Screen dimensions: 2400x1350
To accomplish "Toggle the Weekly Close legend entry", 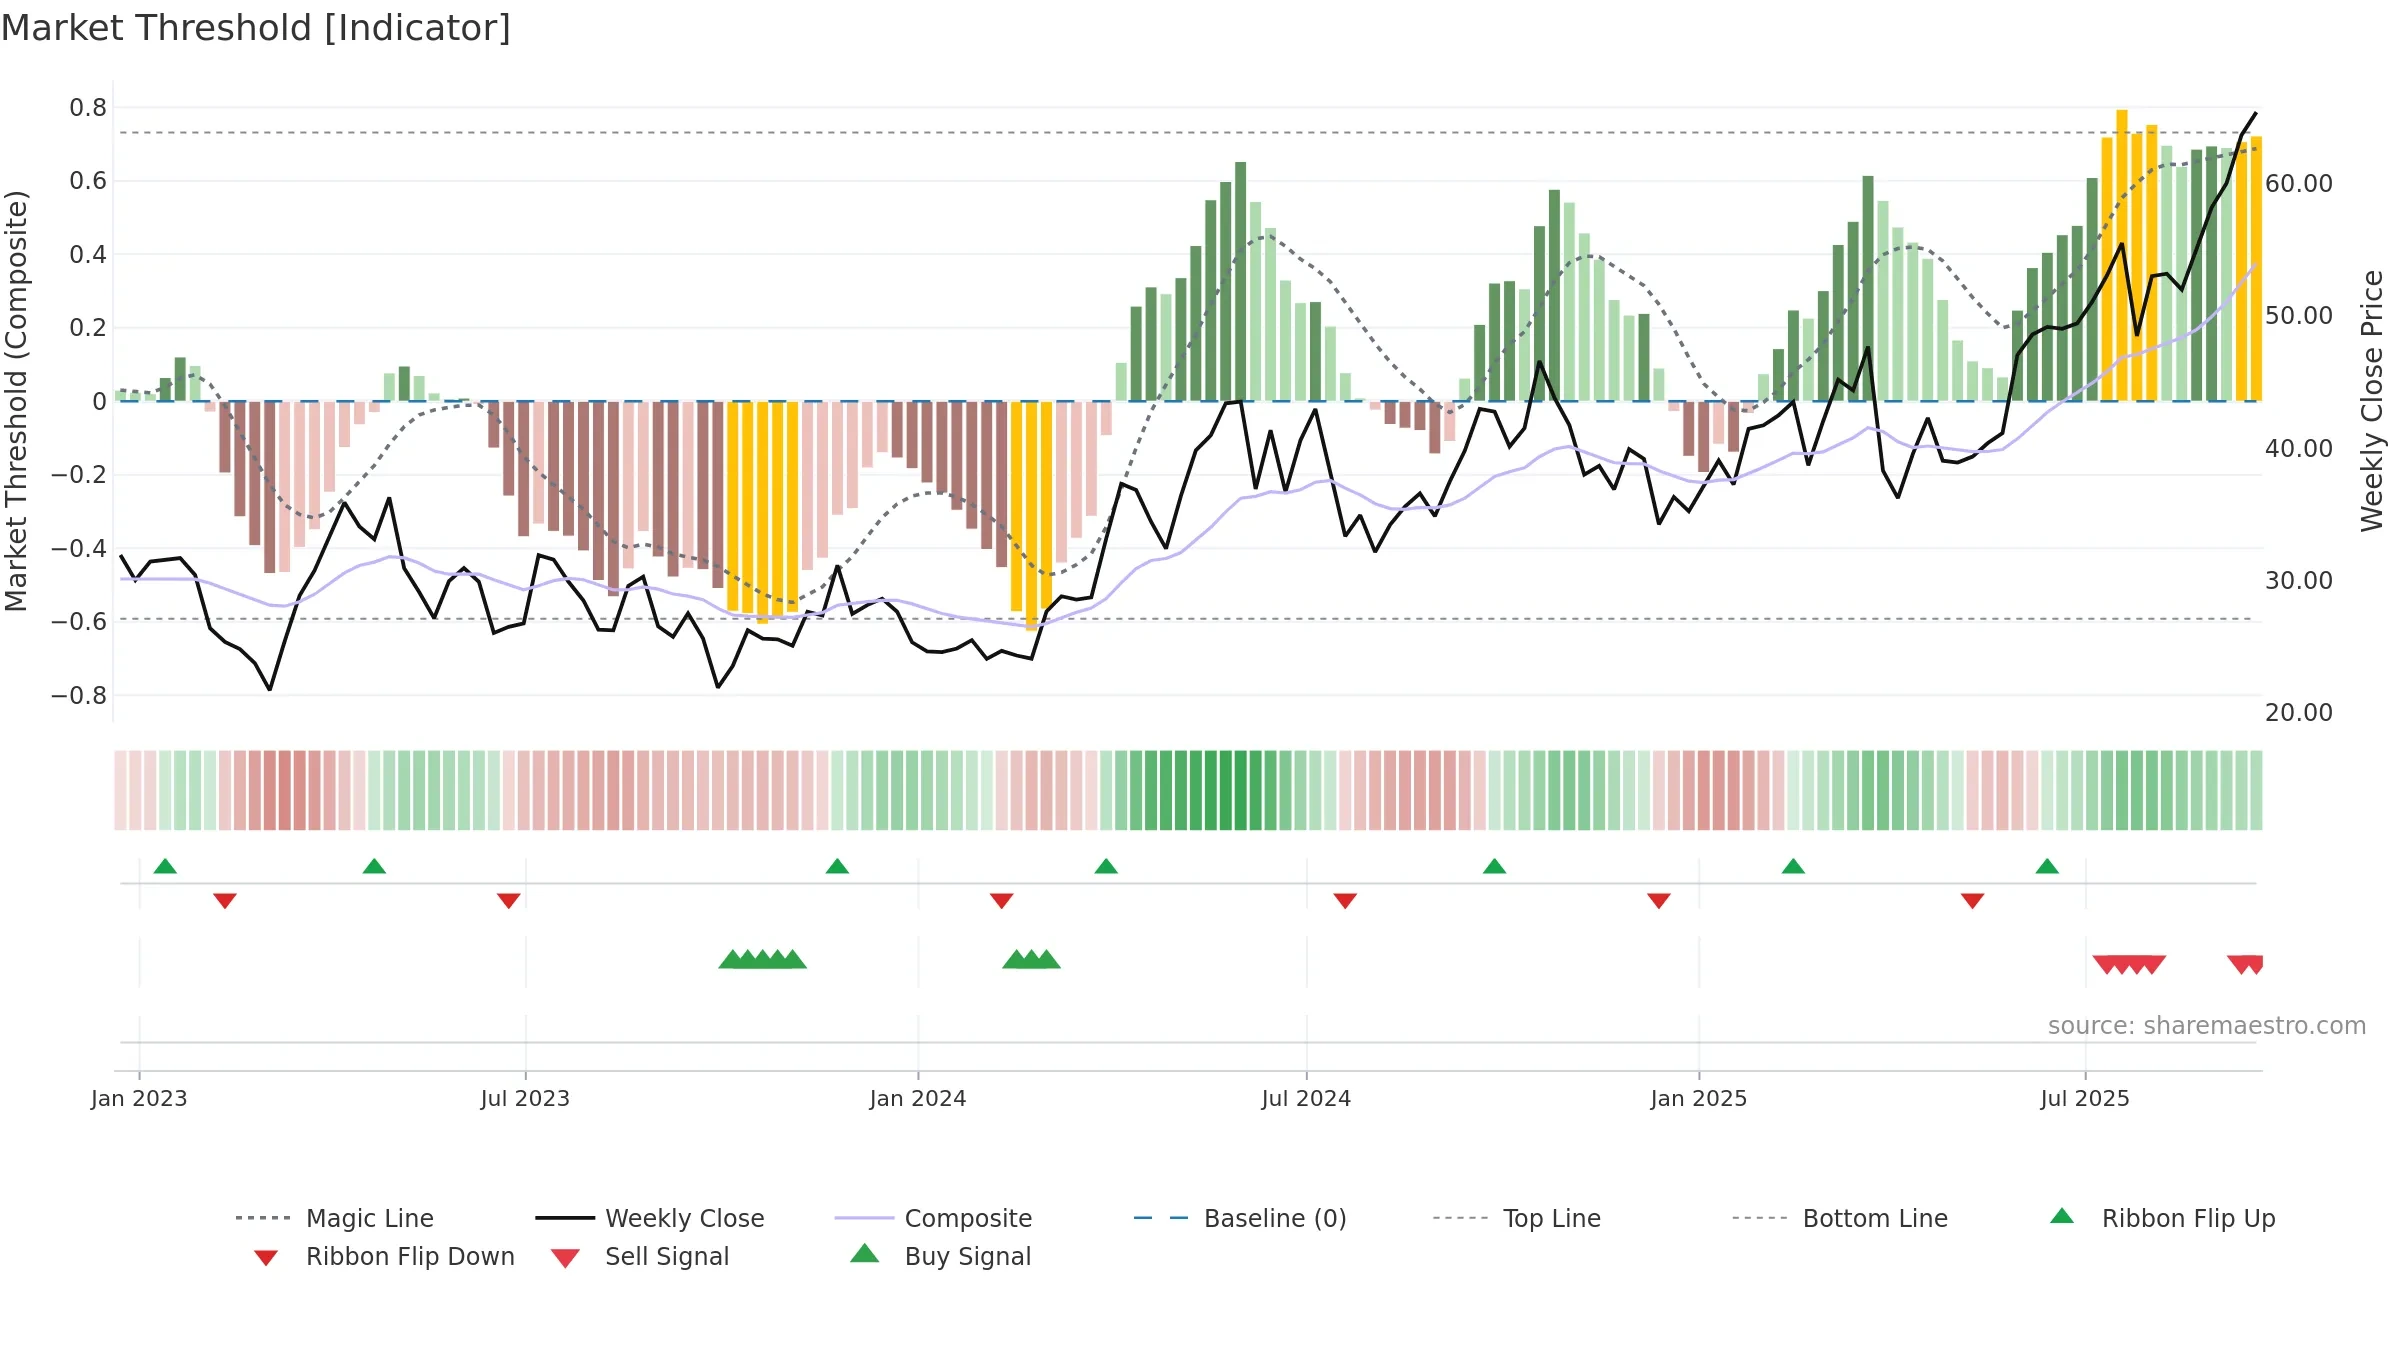I will coord(649,1218).
